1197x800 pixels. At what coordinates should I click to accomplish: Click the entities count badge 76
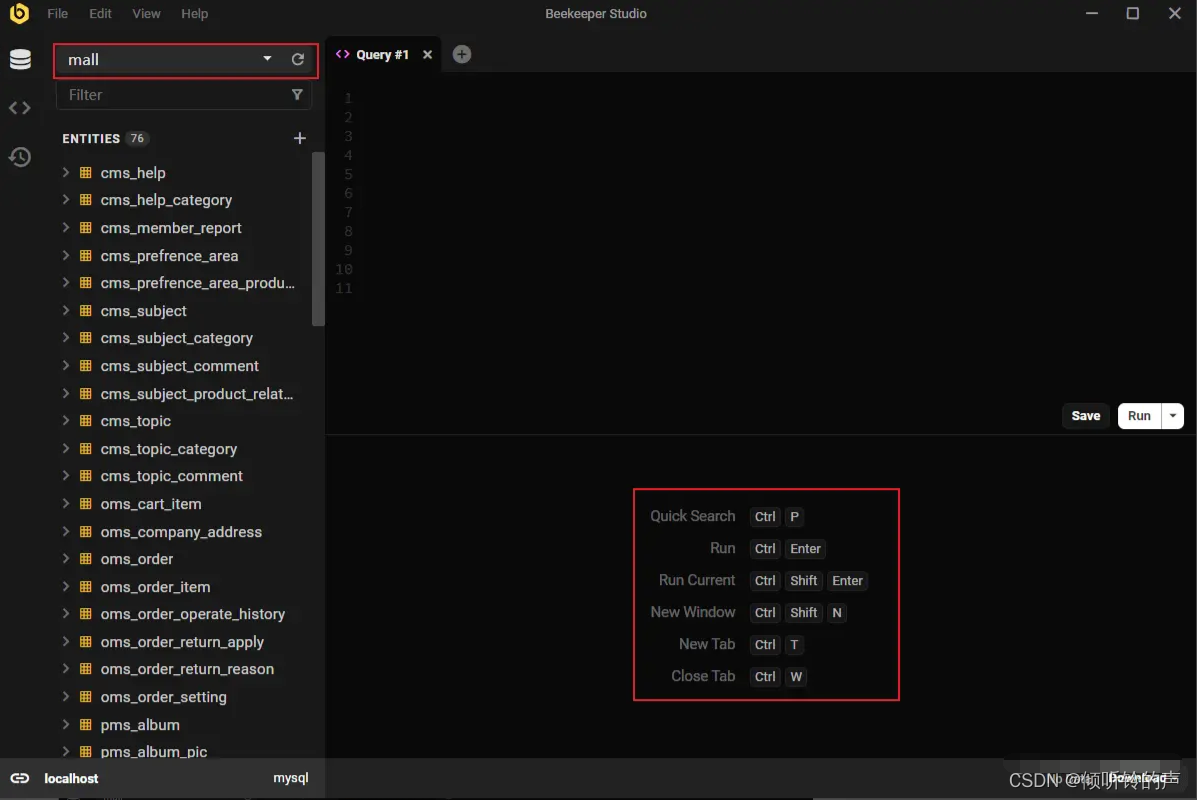137,138
